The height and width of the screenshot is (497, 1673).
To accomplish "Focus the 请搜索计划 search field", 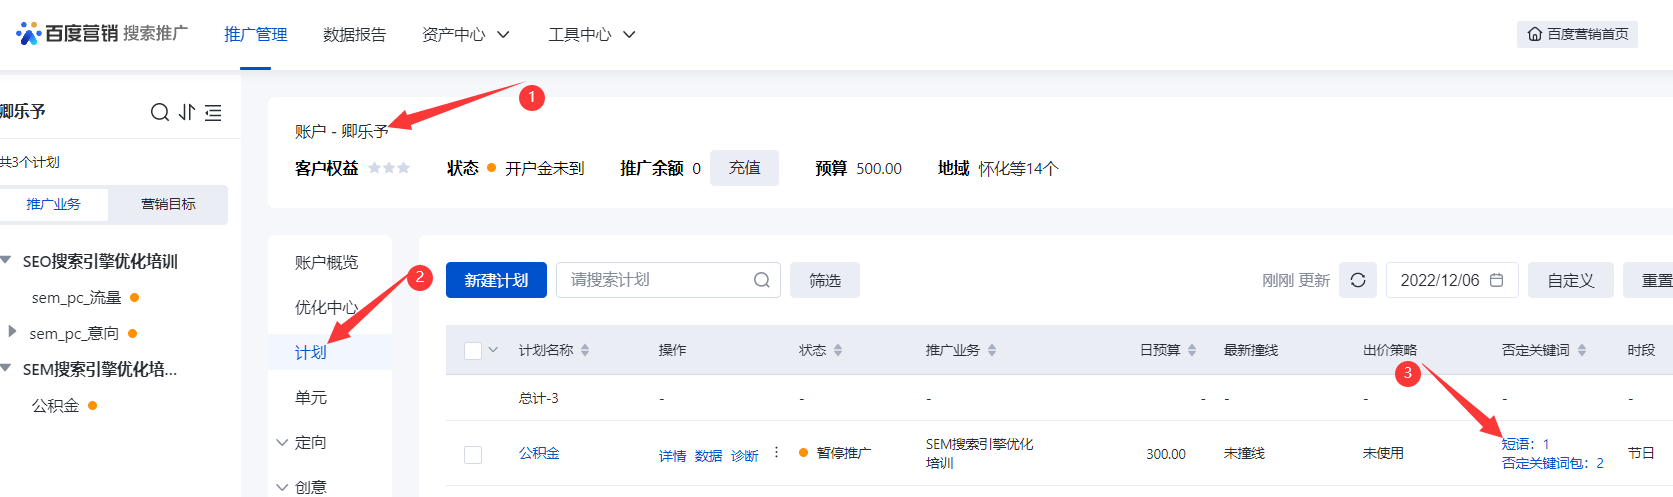I will (x=668, y=280).
